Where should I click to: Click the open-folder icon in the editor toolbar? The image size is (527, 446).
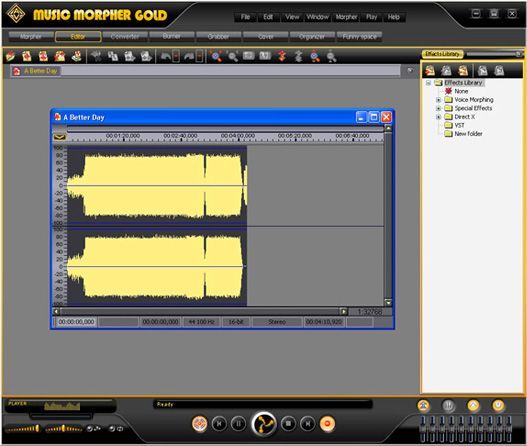tap(11, 56)
